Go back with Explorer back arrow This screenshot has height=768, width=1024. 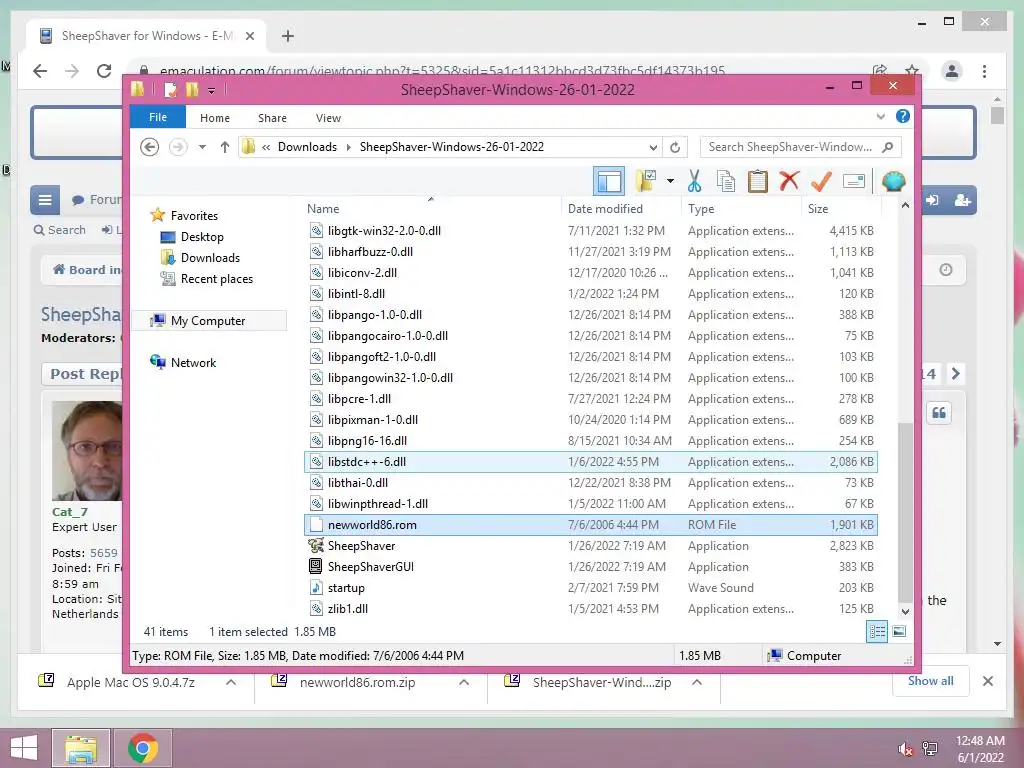pos(150,147)
